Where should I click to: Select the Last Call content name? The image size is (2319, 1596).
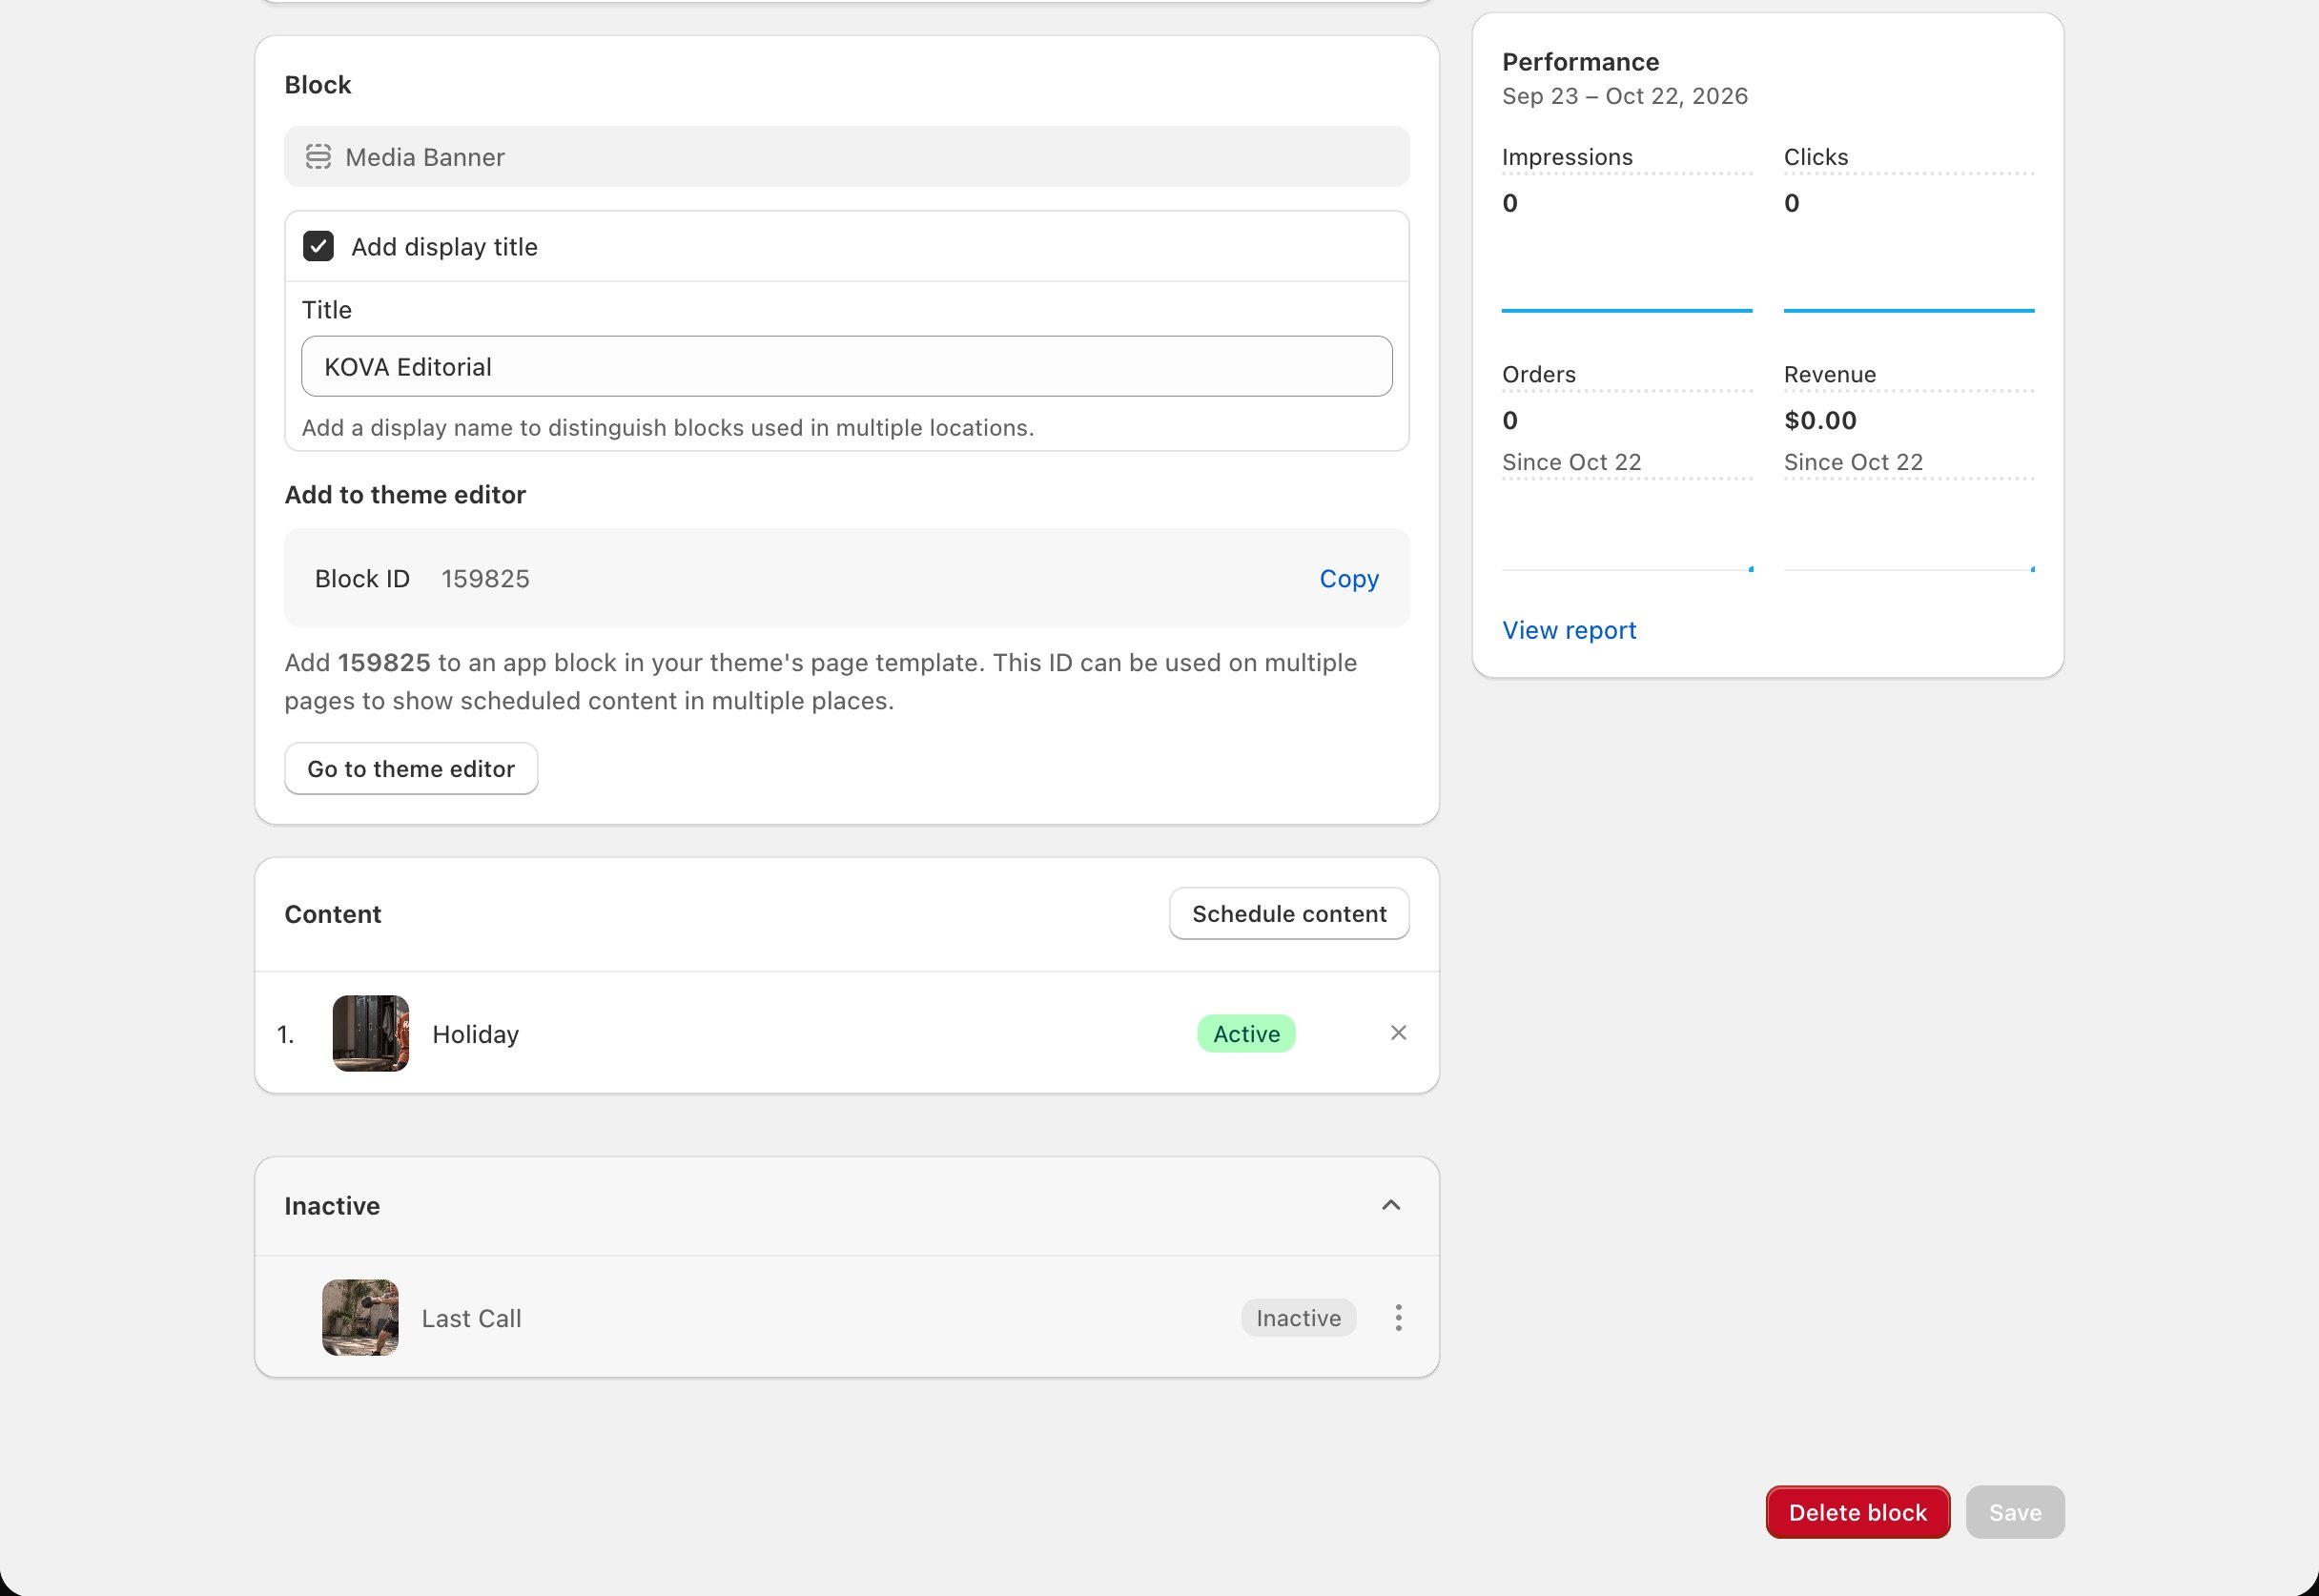pyautogui.click(x=471, y=1318)
